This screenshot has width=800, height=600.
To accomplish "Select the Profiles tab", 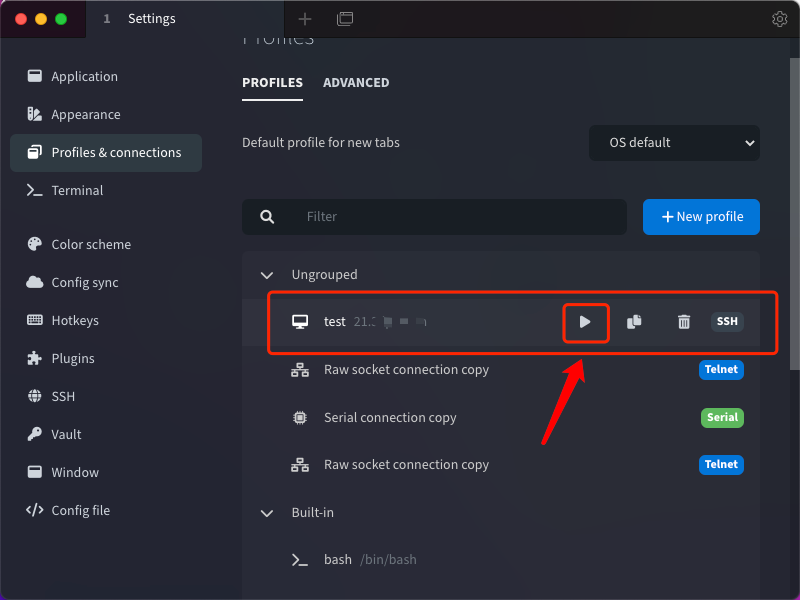I will coord(272,83).
